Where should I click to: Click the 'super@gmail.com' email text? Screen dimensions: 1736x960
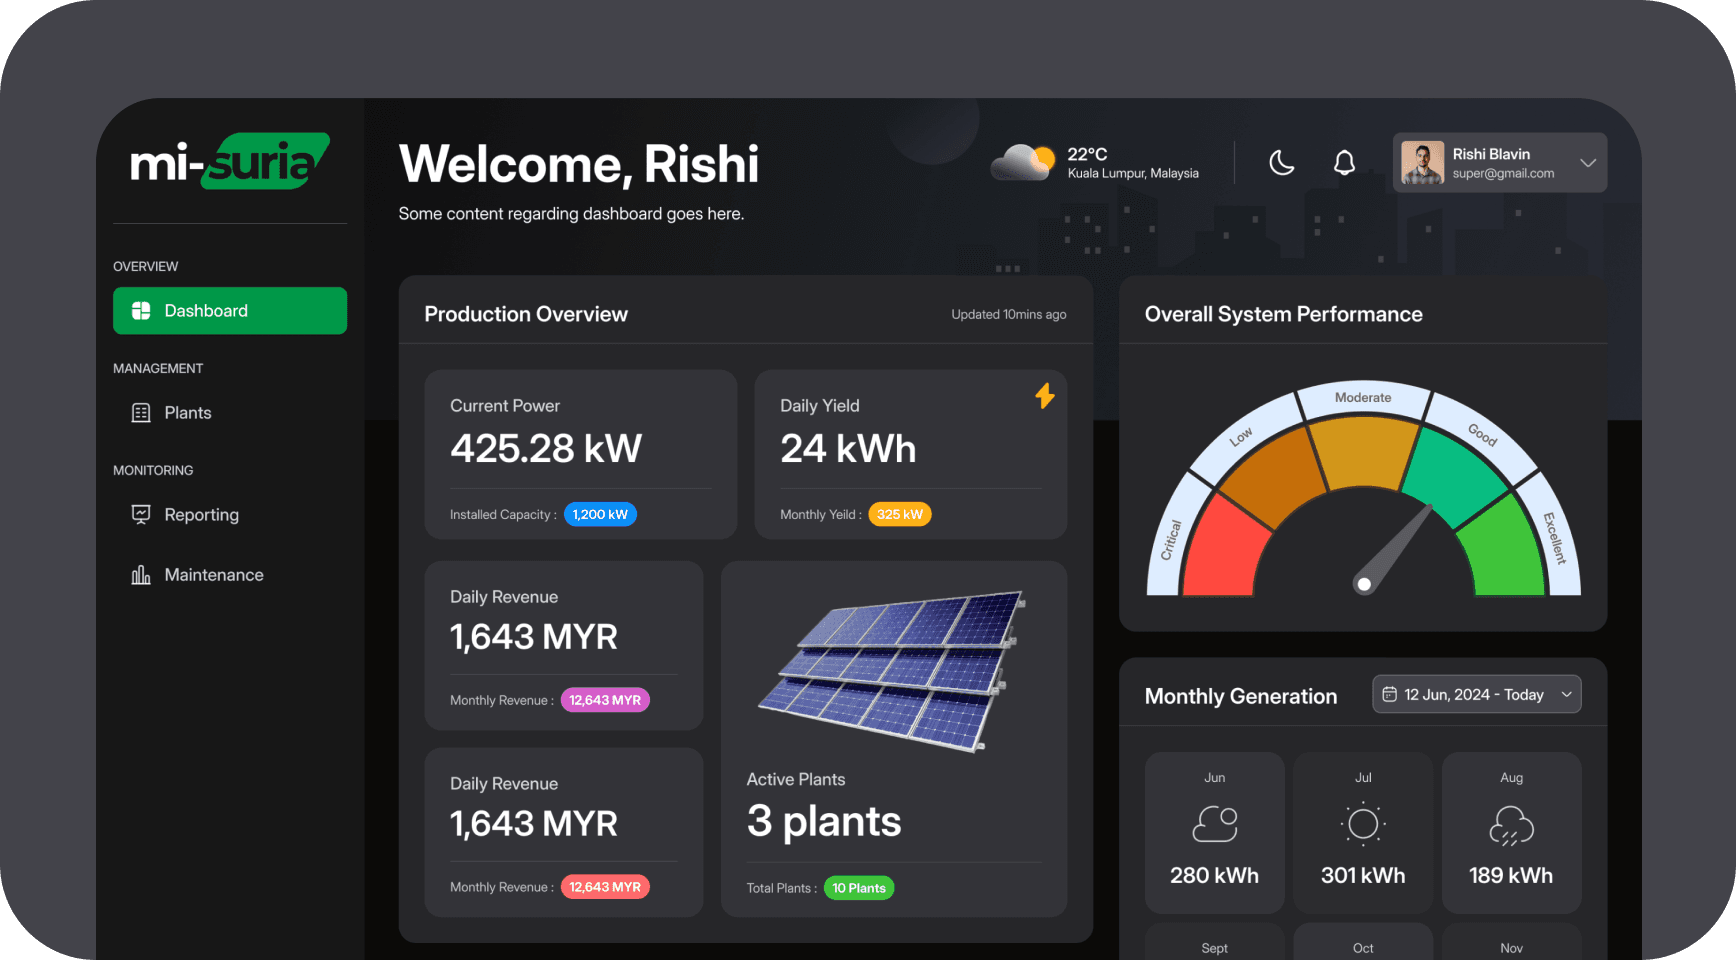[x=1503, y=173]
